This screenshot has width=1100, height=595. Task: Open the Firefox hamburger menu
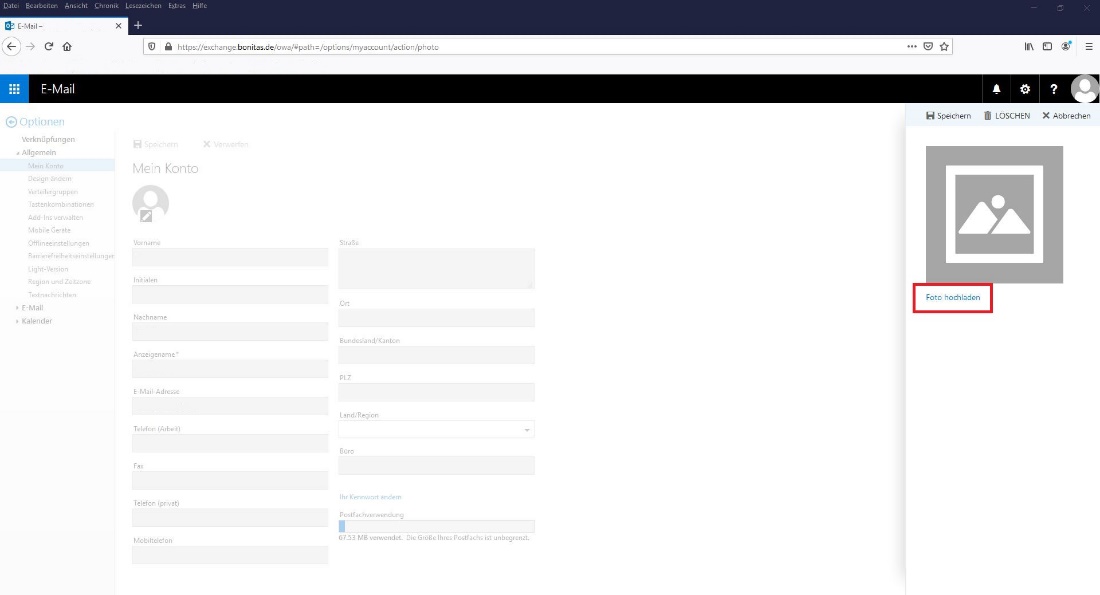click(1089, 46)
